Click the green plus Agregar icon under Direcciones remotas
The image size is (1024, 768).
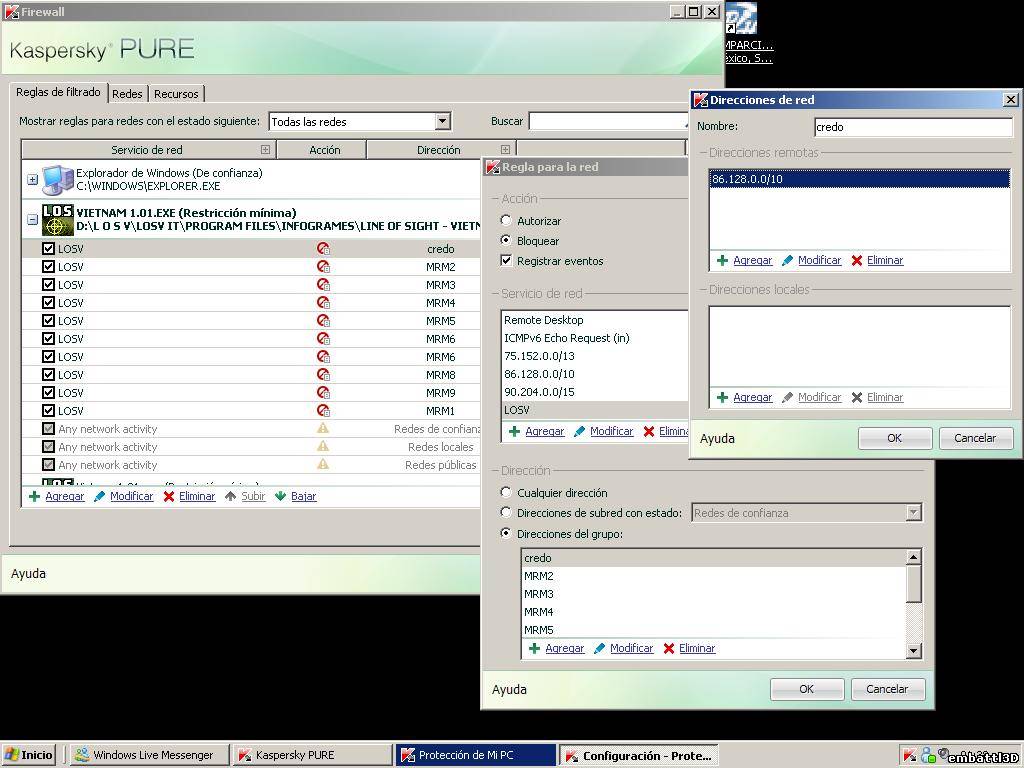click(722, 260)
